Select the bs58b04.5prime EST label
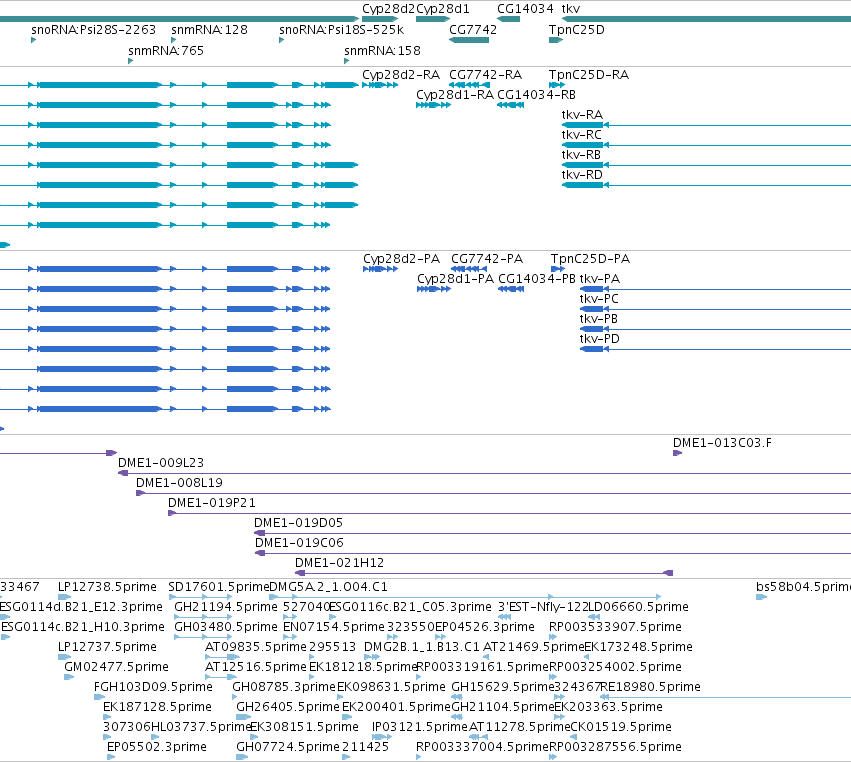Screen dimensions: 851x762 coord(803,587)
